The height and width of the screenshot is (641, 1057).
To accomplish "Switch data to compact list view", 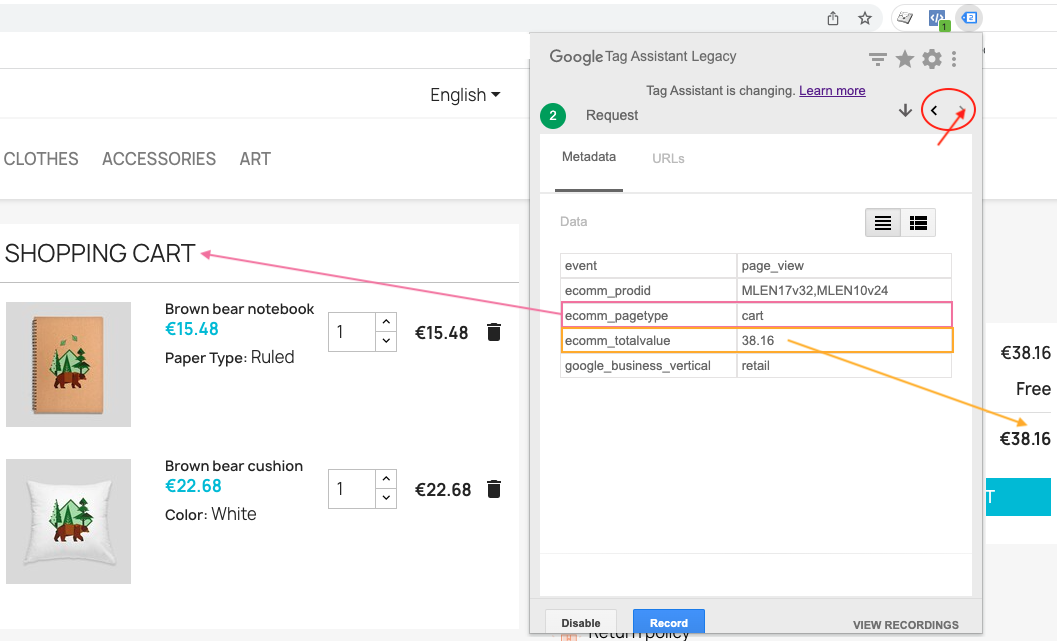I will pyautogui.click(x=883, y=223).
